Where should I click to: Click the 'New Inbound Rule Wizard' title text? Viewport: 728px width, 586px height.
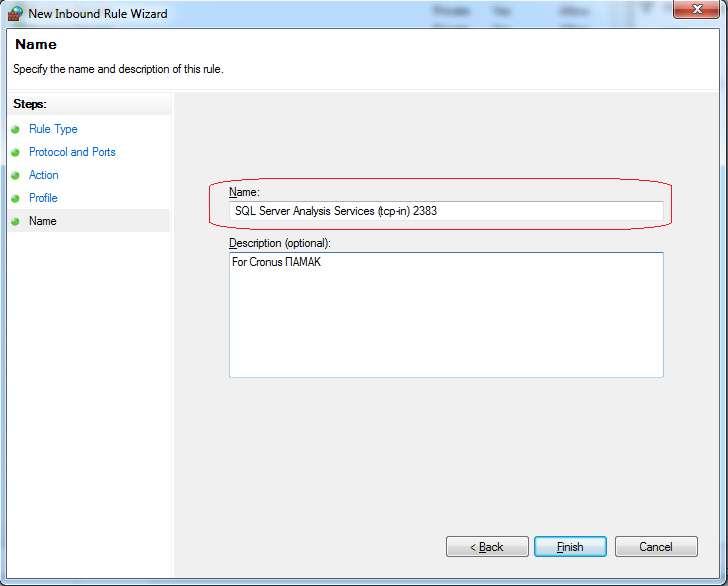98,14
